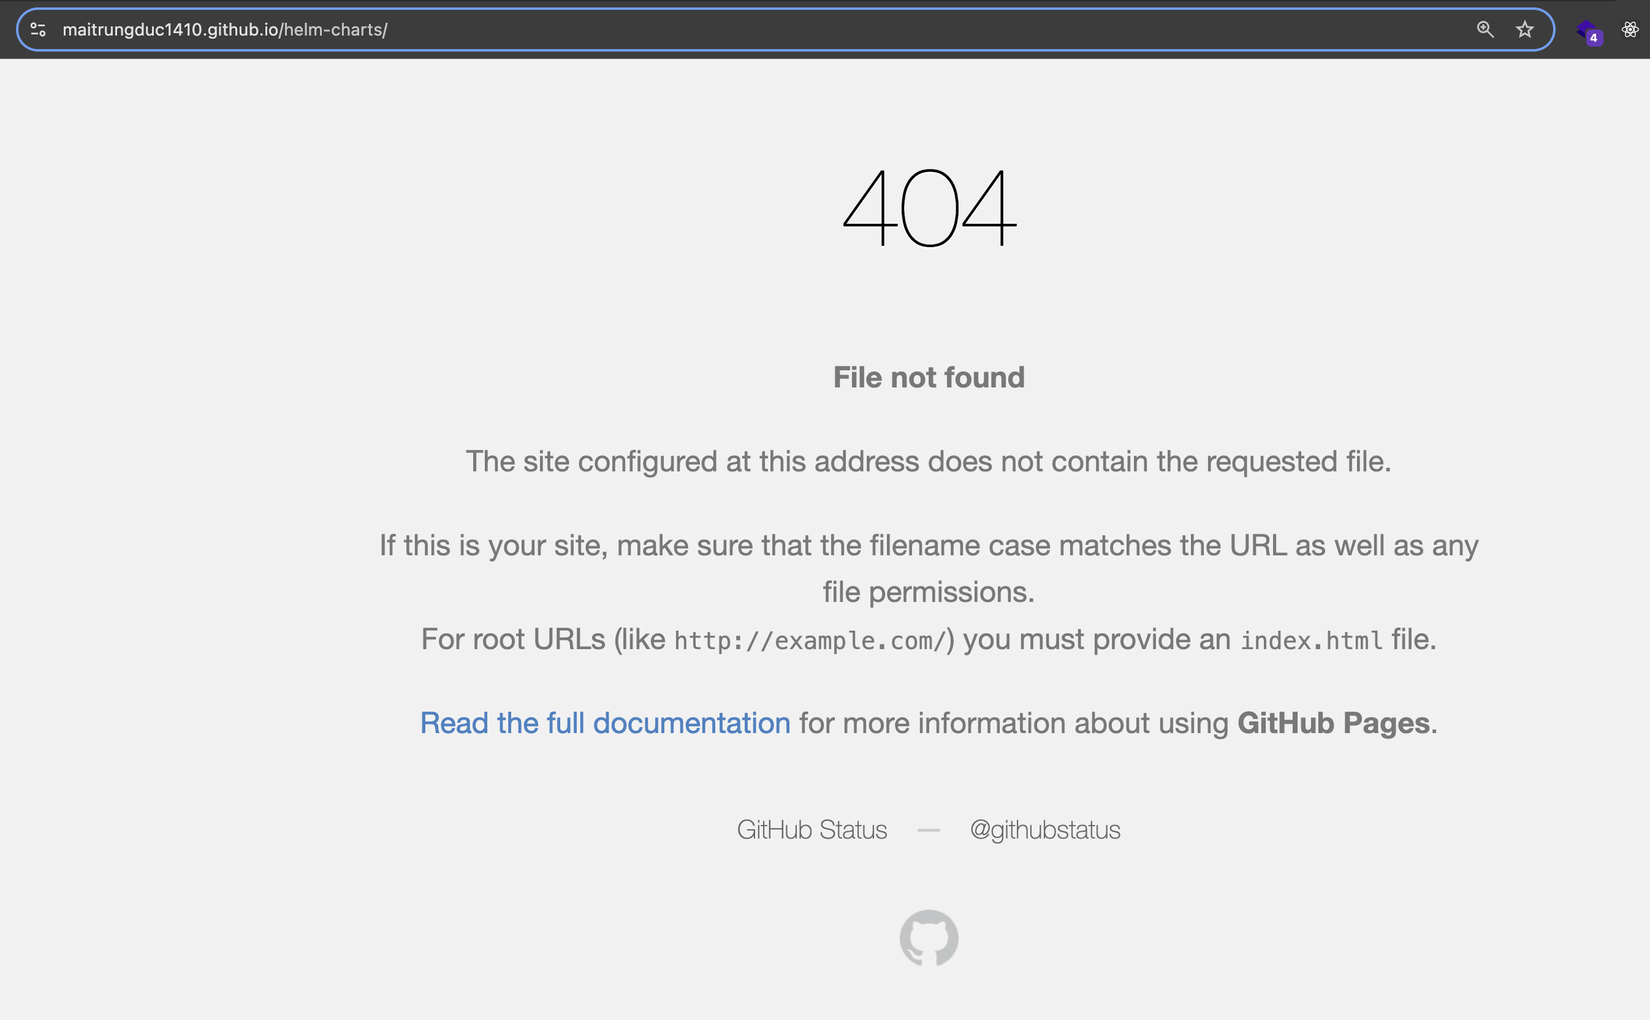Open the purple extension with badge 4
Screen dimensions: 1650x1020
click(x=1588, y=32)
